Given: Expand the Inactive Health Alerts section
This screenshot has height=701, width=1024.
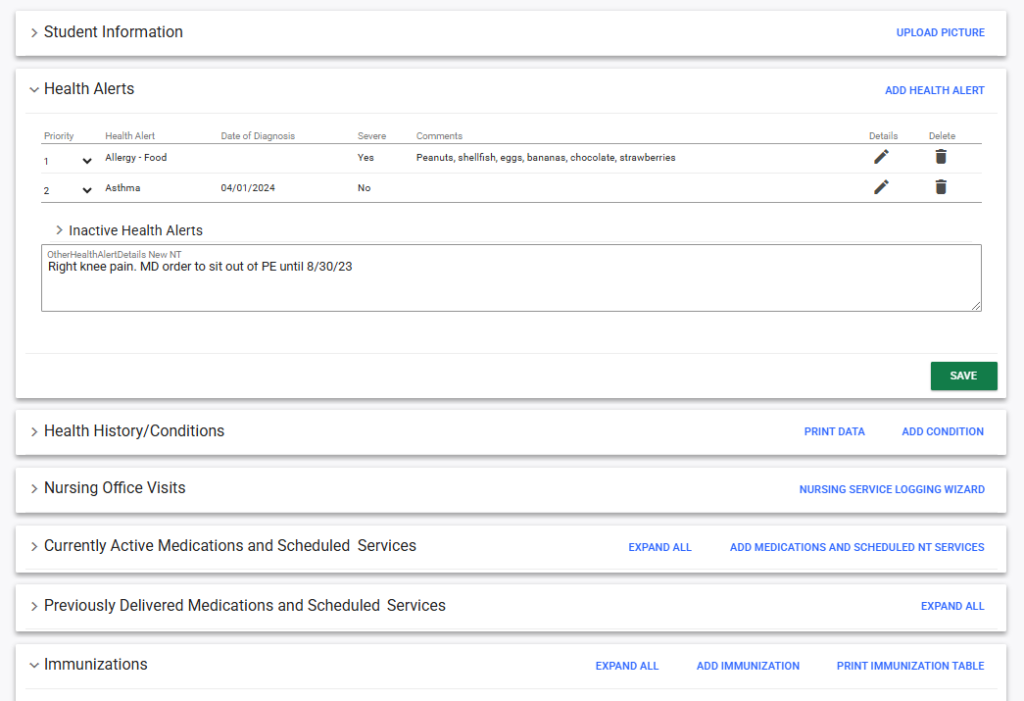Looking at the screenshot, I should tap(60, 230).
